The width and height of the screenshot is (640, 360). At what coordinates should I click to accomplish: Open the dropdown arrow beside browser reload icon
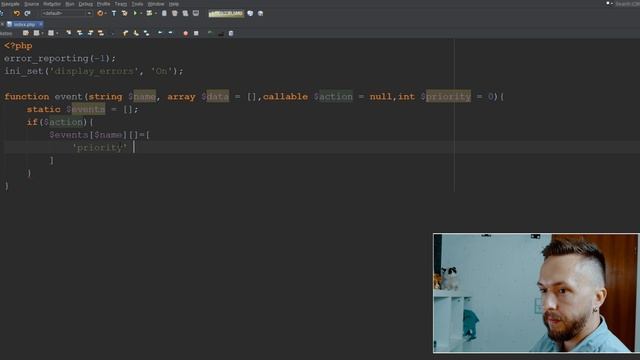click(106, 13)
